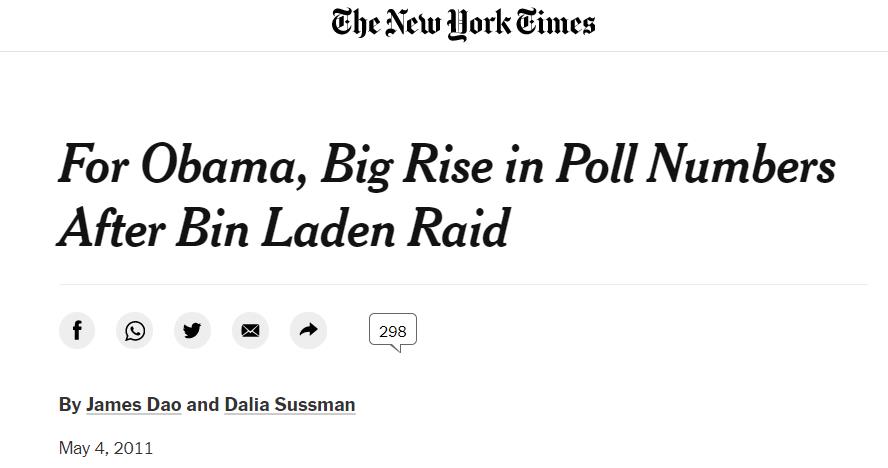Tweet the article using the Twitter icon
Screen dimensions: 888x468
click(x=192, y=331)
